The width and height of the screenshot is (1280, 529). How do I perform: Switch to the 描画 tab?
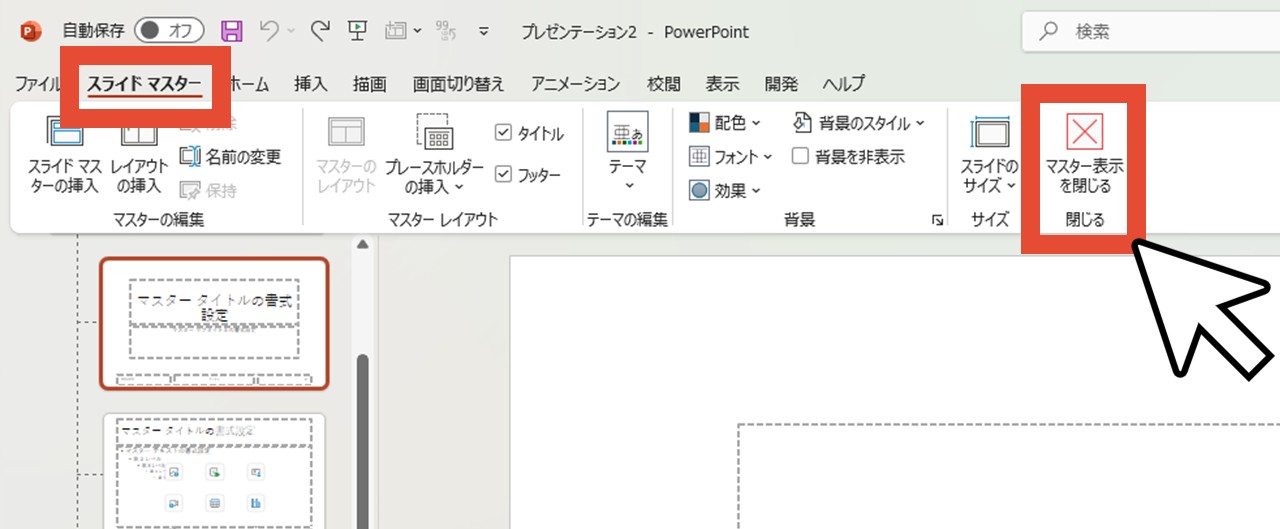click(x=369, y=84)
